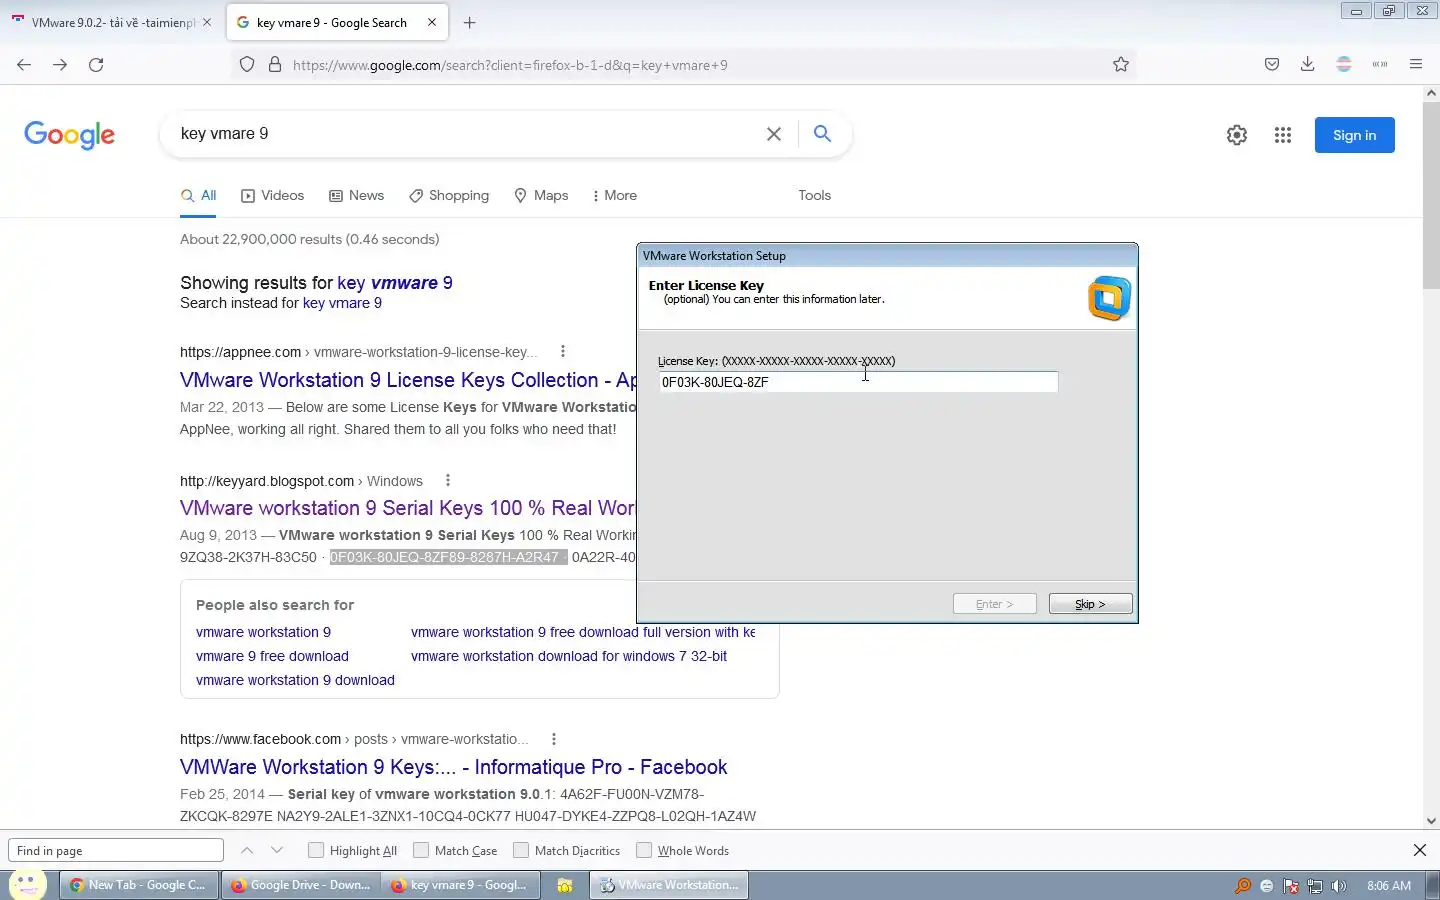
Task: Open the tracking protection shield icon
Action: coord(247,65)
